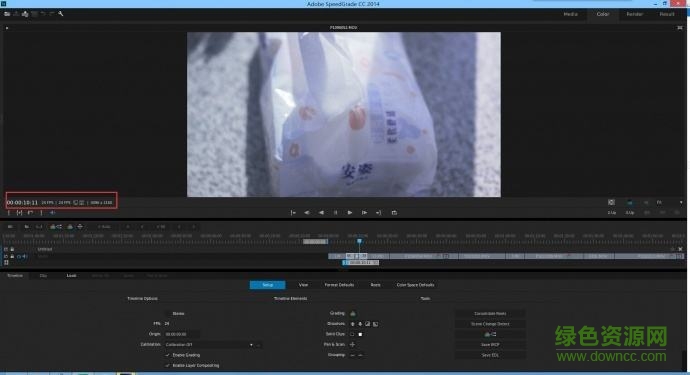Open the display layout icon near 2-Up
This screenshot has height=375, width=690.
pyautogui.click(x=611, y=202)
